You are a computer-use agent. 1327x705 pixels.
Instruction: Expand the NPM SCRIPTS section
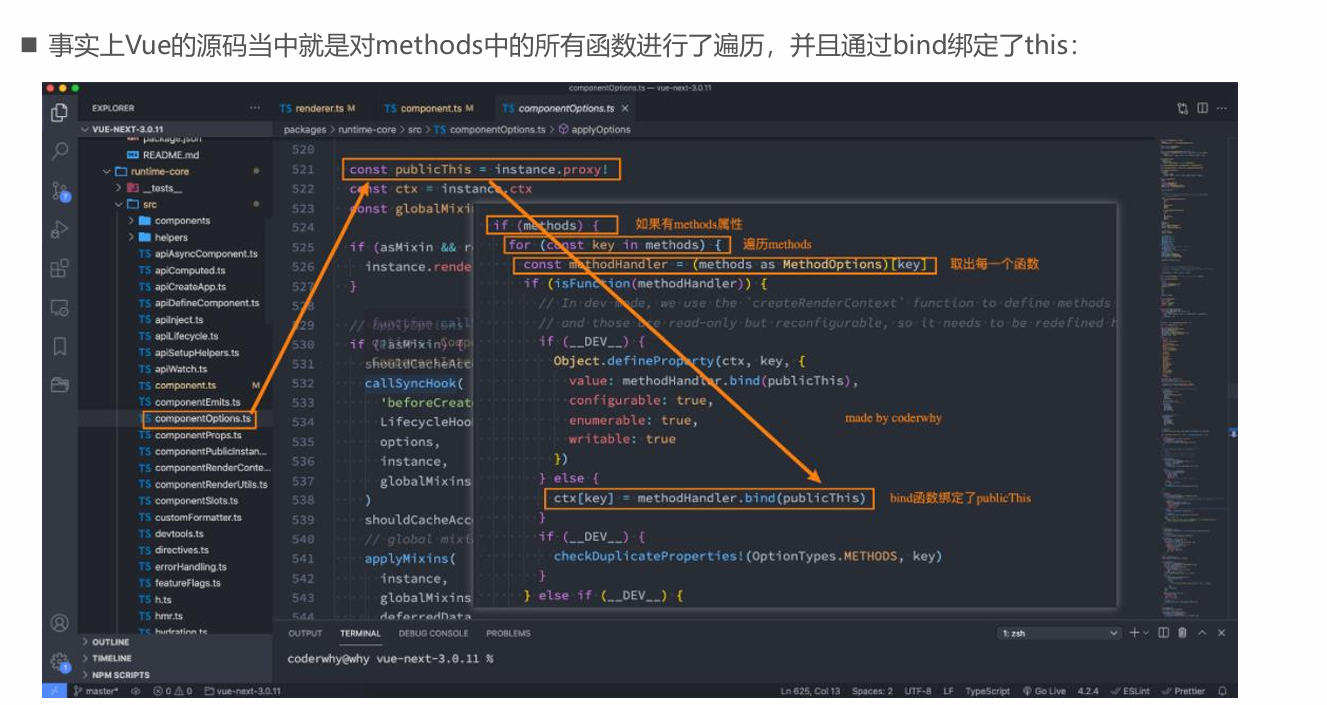point(174,675)
